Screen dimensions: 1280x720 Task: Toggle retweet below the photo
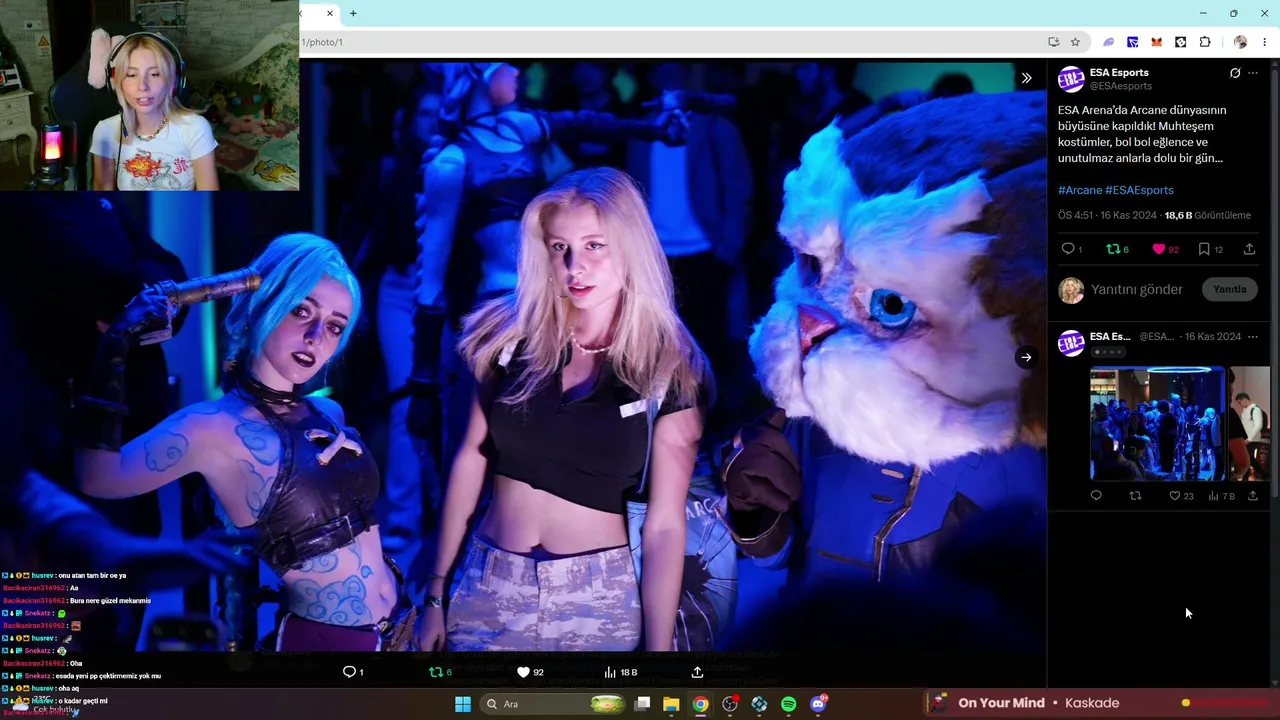tap(435, 672)
